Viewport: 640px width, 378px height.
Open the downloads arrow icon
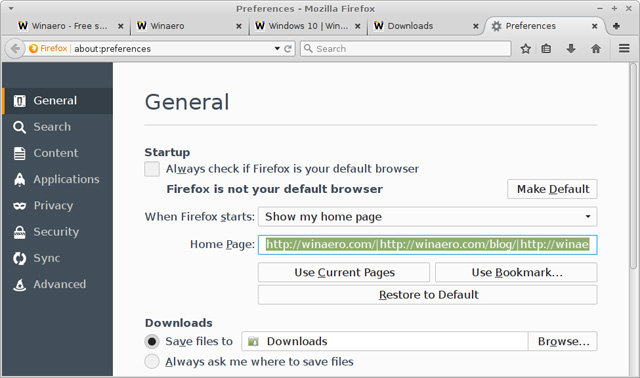point(571,49)
